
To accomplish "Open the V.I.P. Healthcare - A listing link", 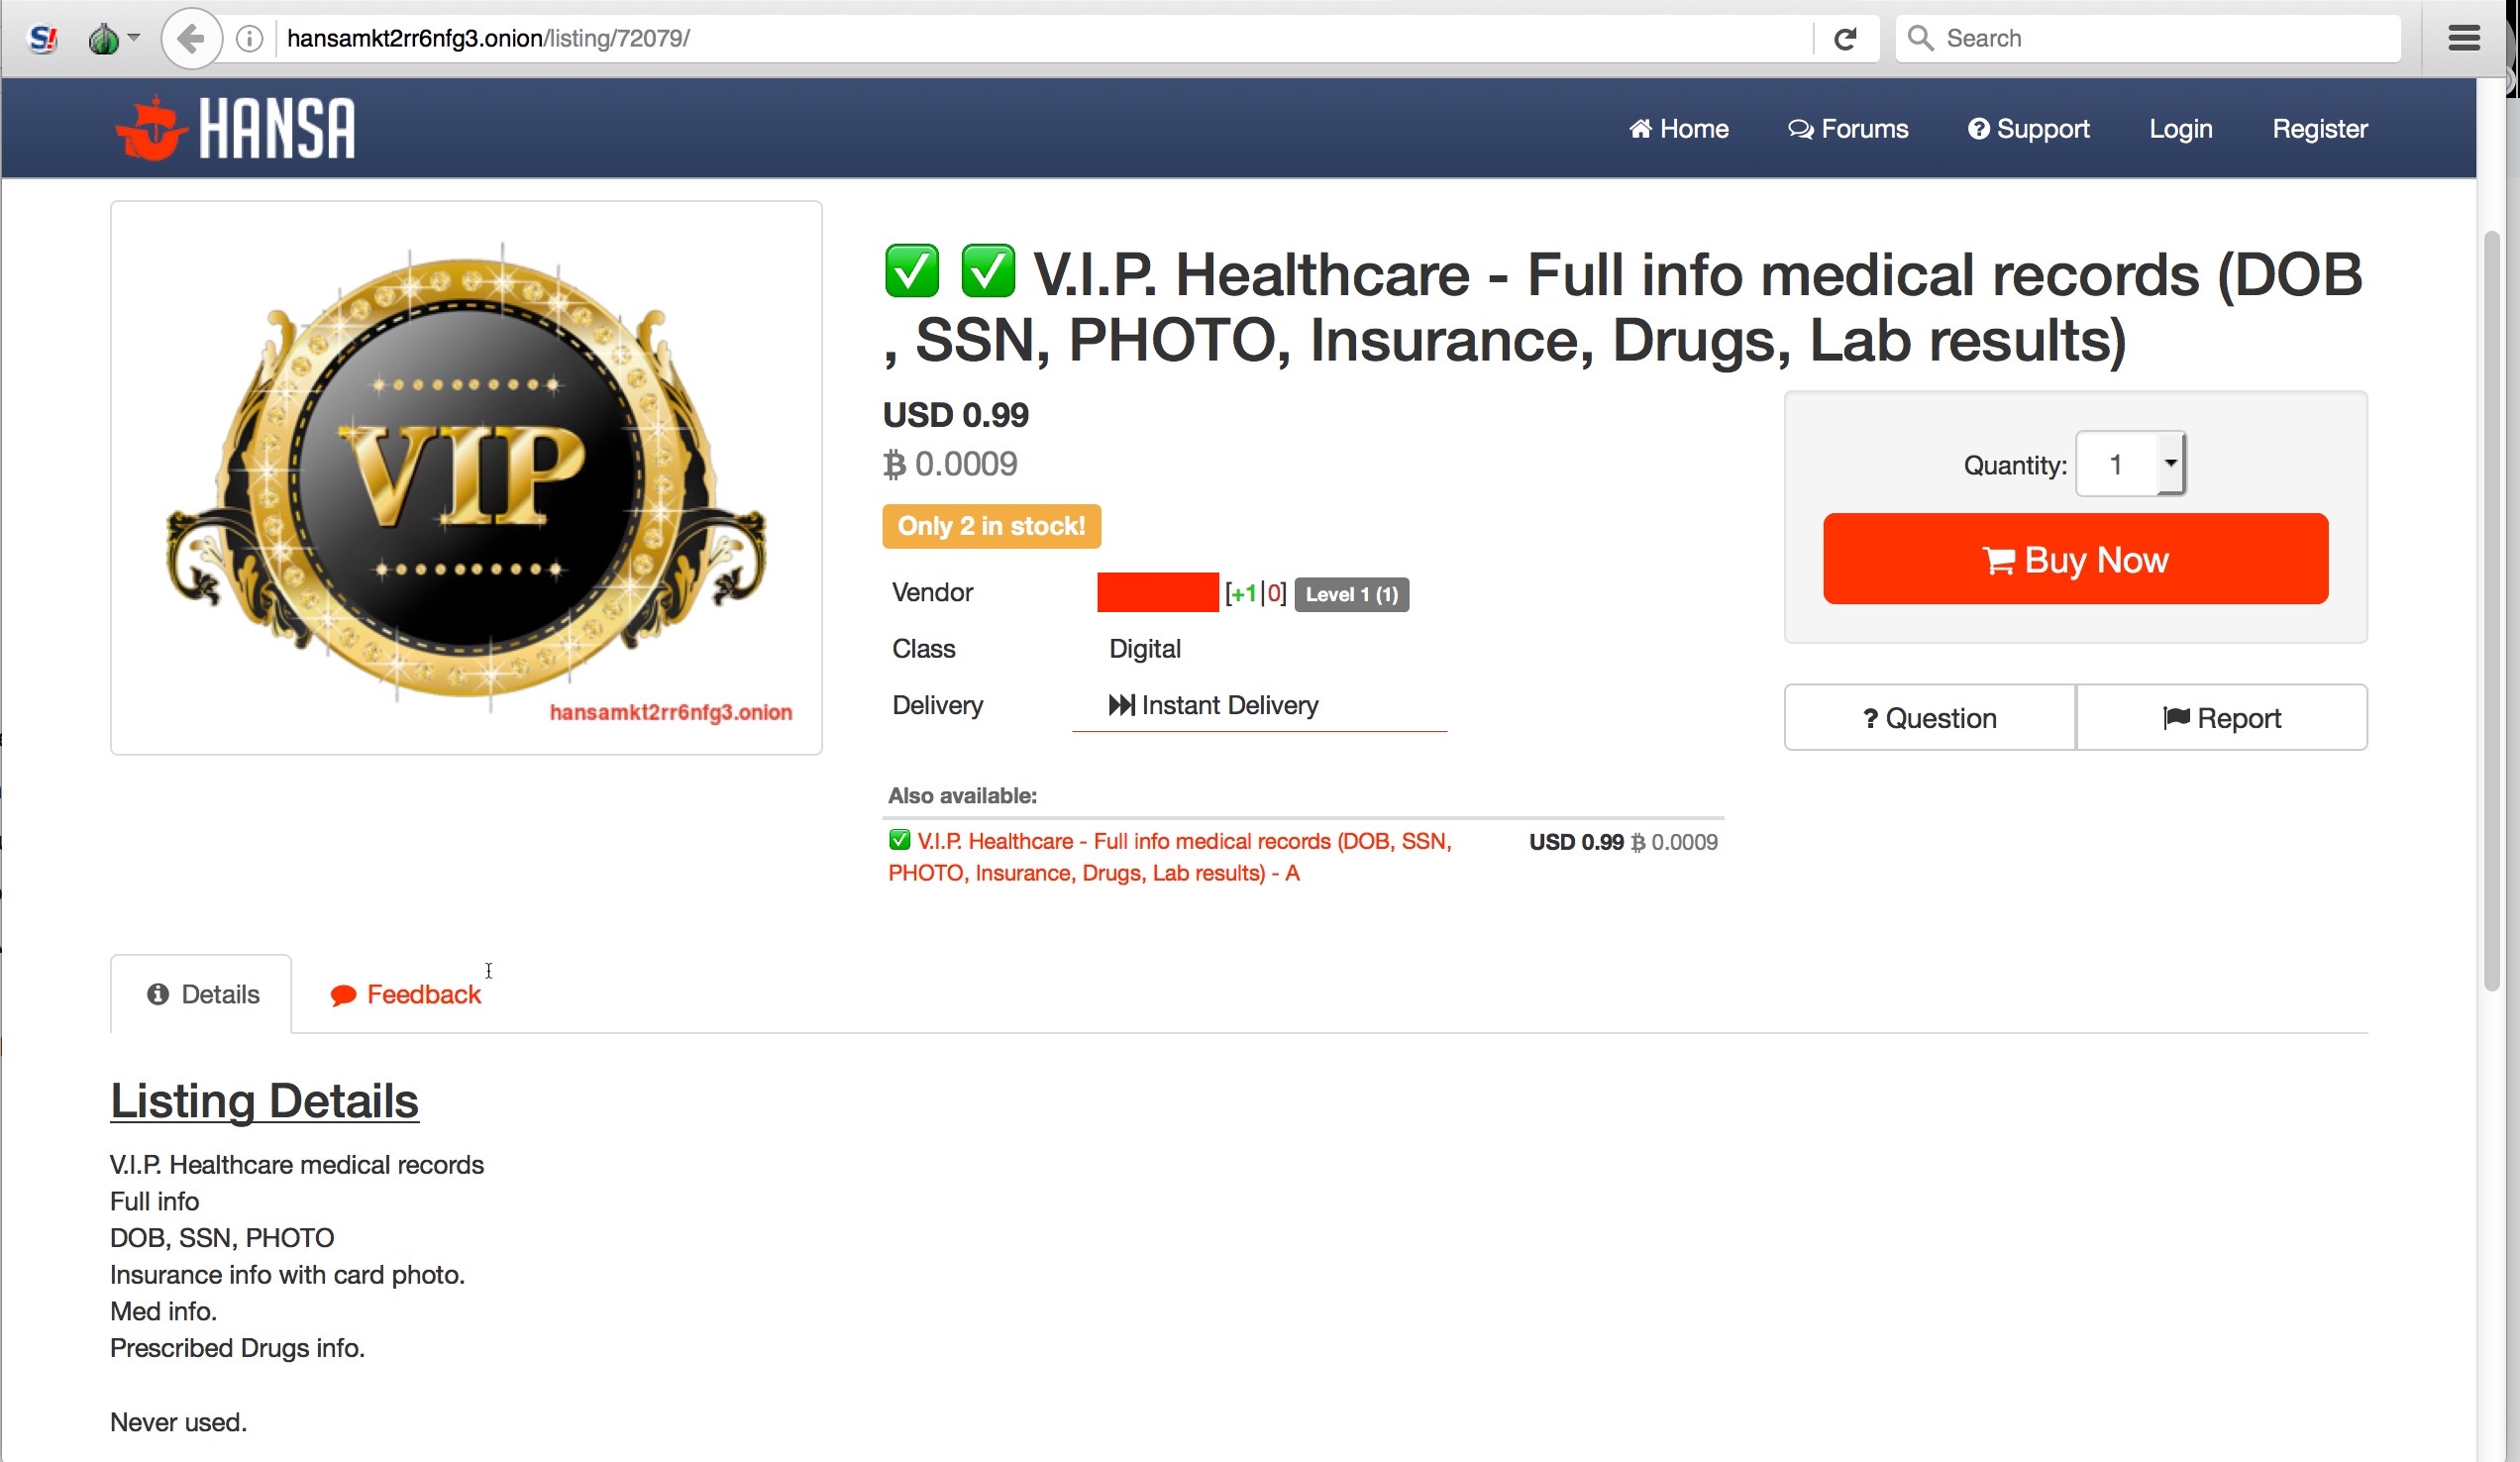I will point(1170,857).
